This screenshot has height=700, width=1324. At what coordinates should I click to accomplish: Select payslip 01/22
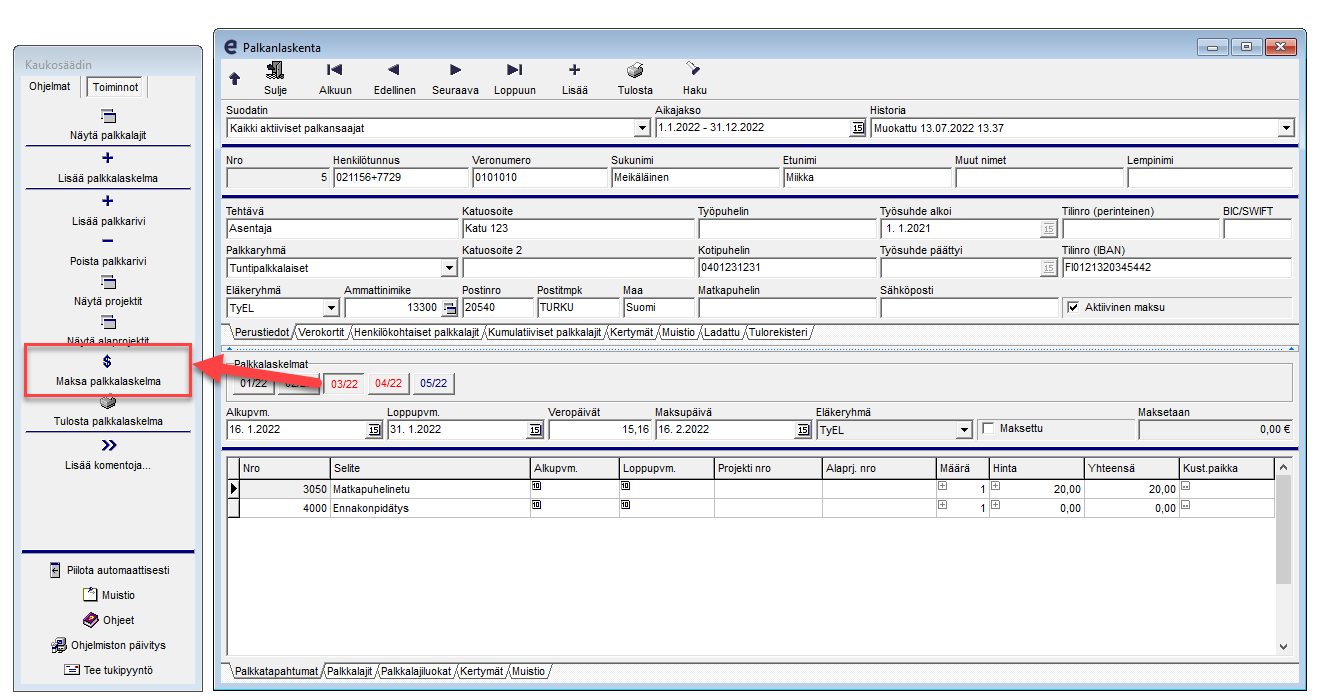(254, 383)
